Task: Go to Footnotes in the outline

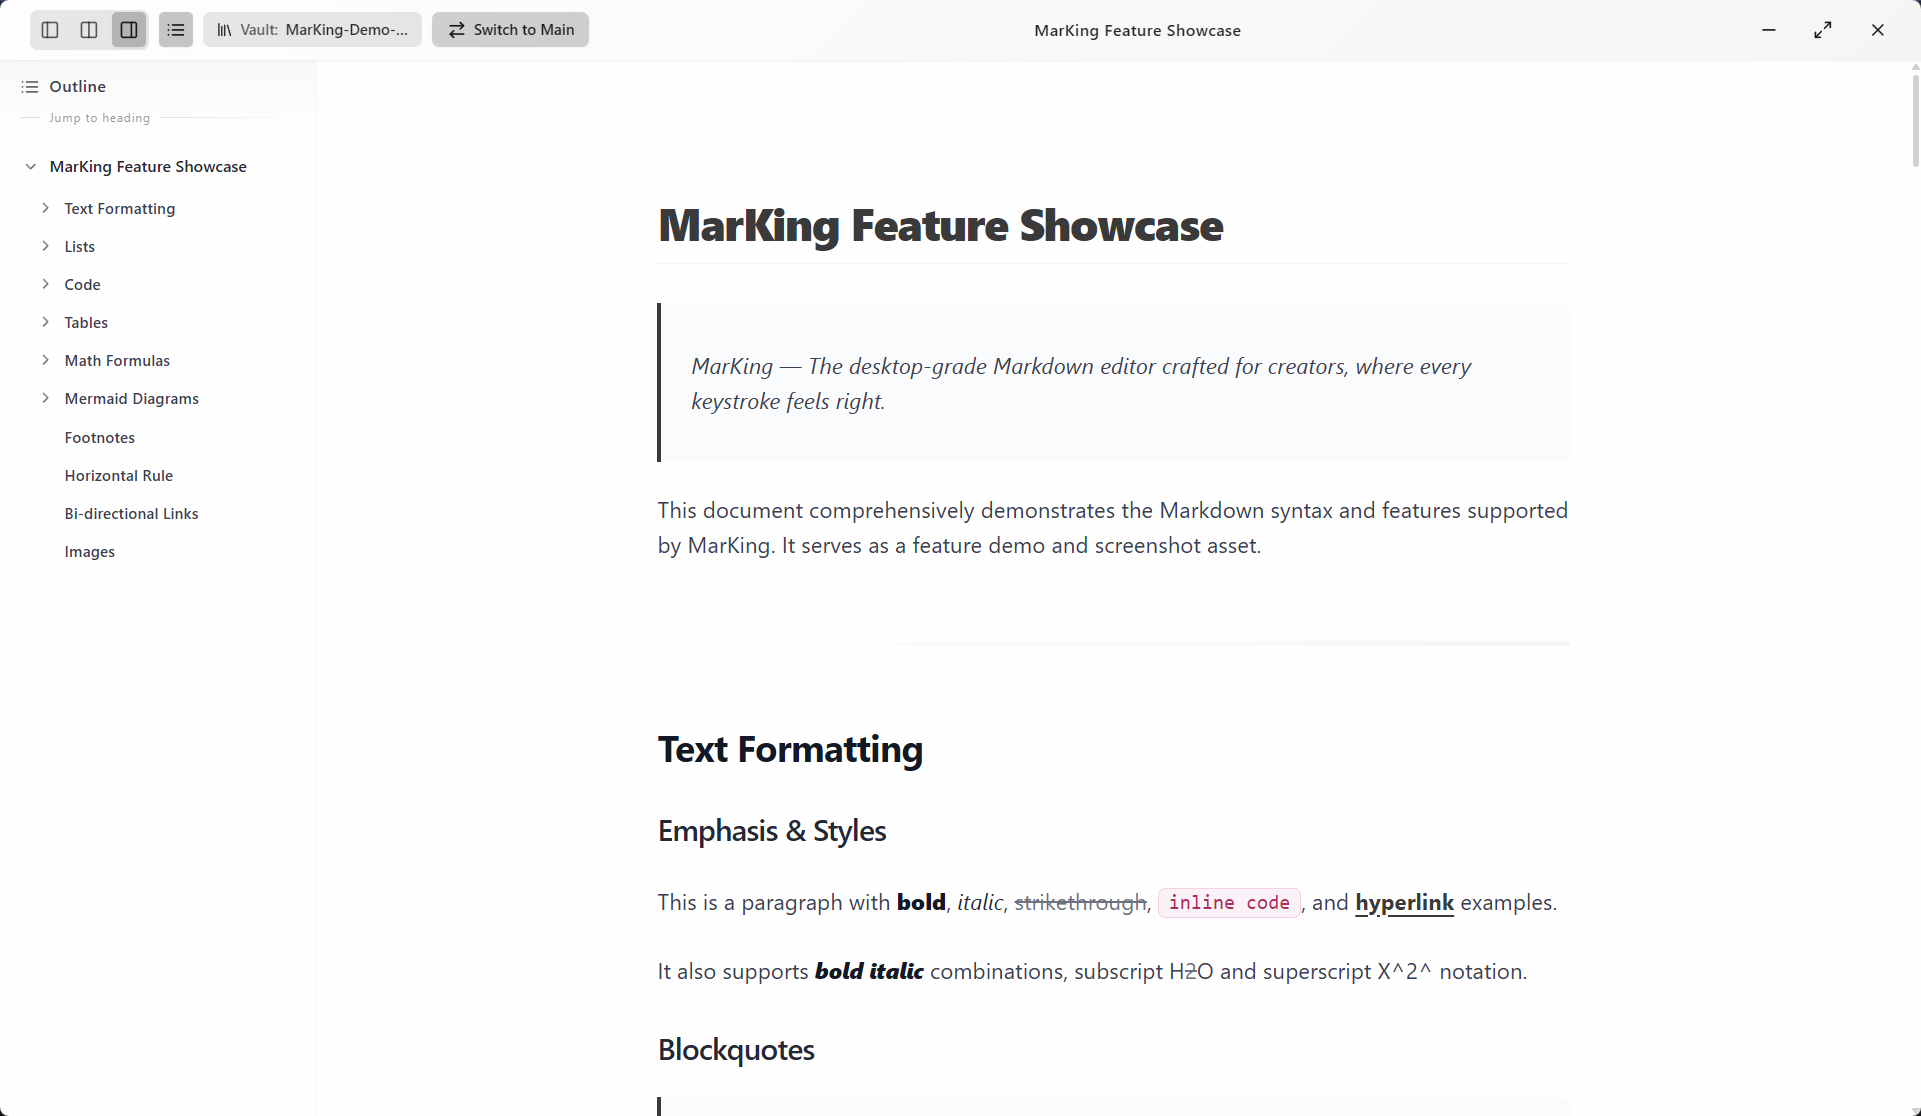Action: (x=100, y=438)
